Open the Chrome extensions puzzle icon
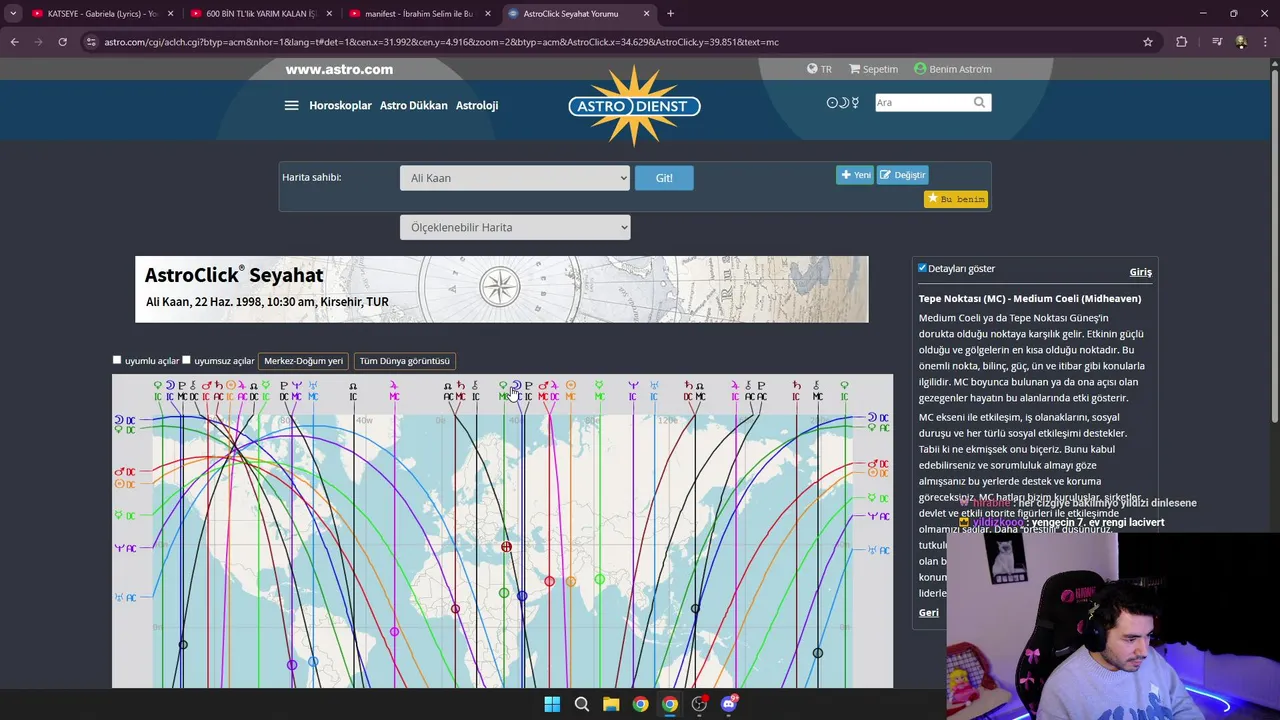This screenshot has width=1280, height=720. (x=1182, y=42)
